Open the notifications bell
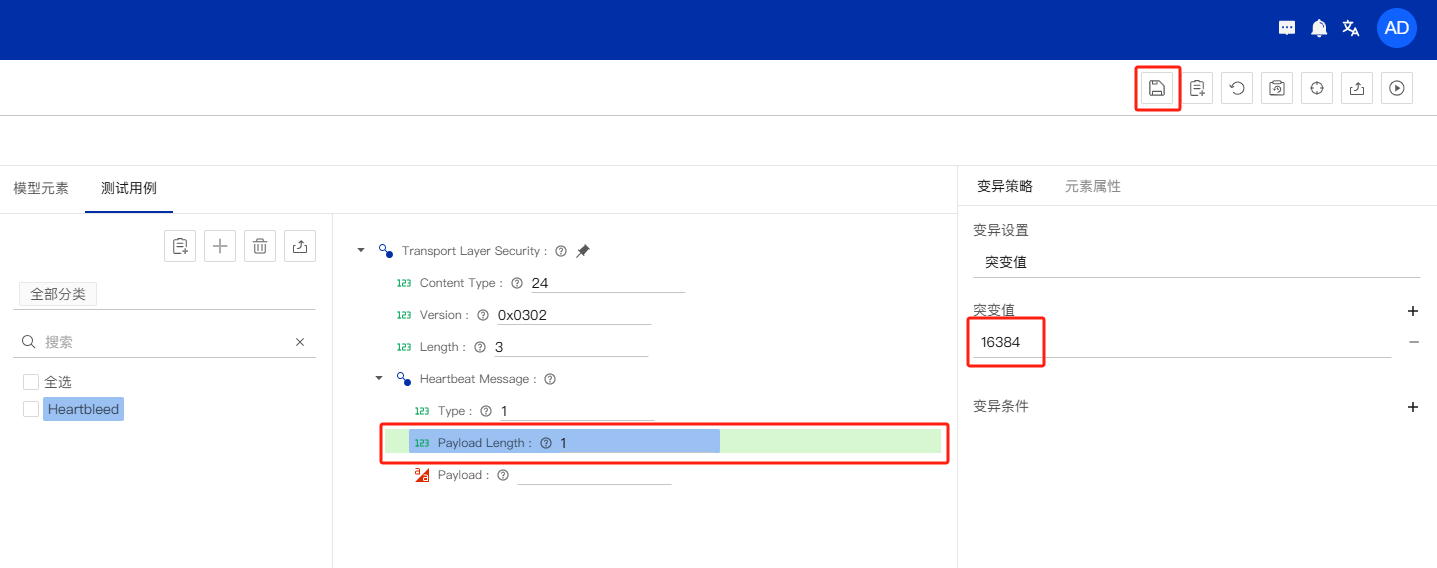1437x568 pixels. pyautogui.click(x=1319, y=28)
